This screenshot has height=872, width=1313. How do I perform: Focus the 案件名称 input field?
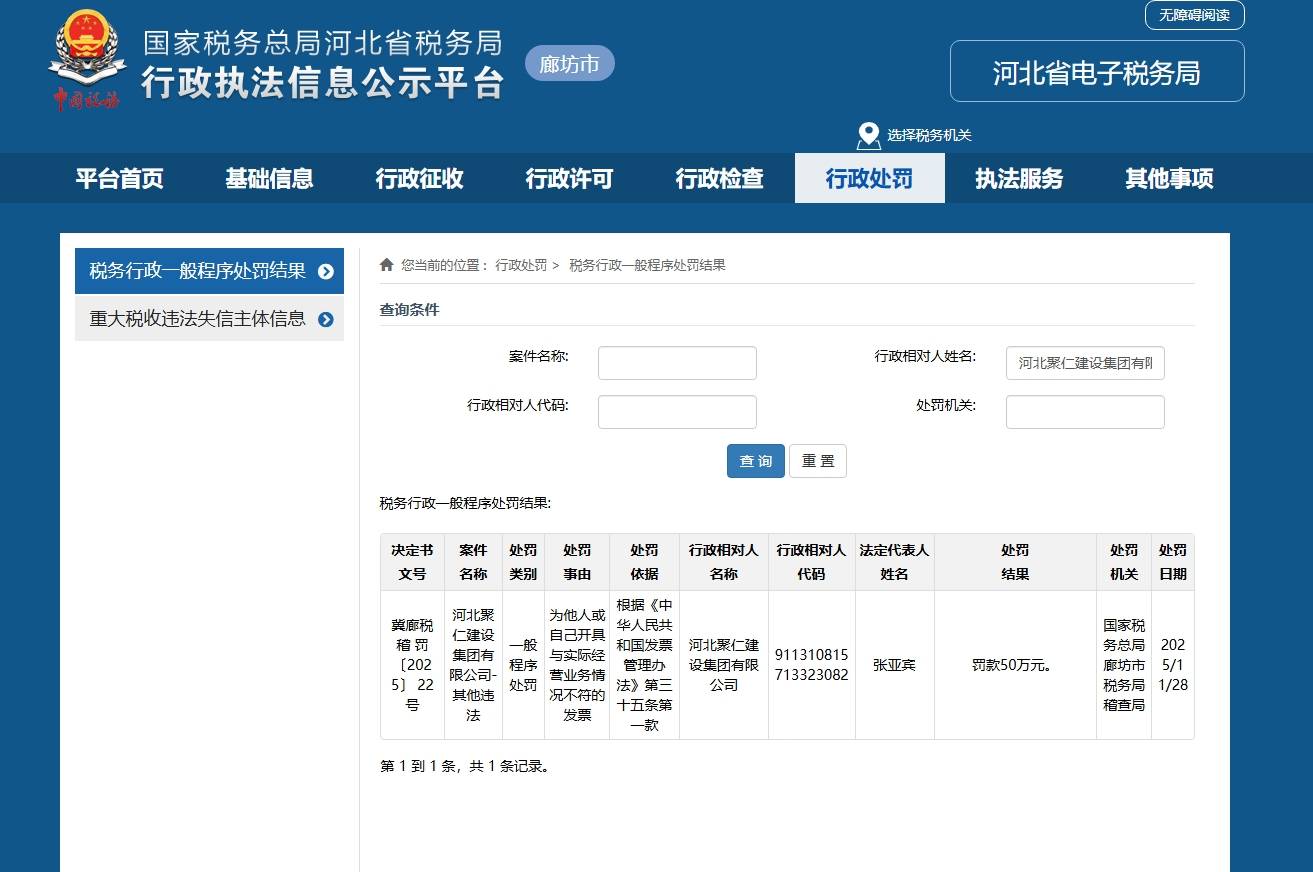[677, 363]
